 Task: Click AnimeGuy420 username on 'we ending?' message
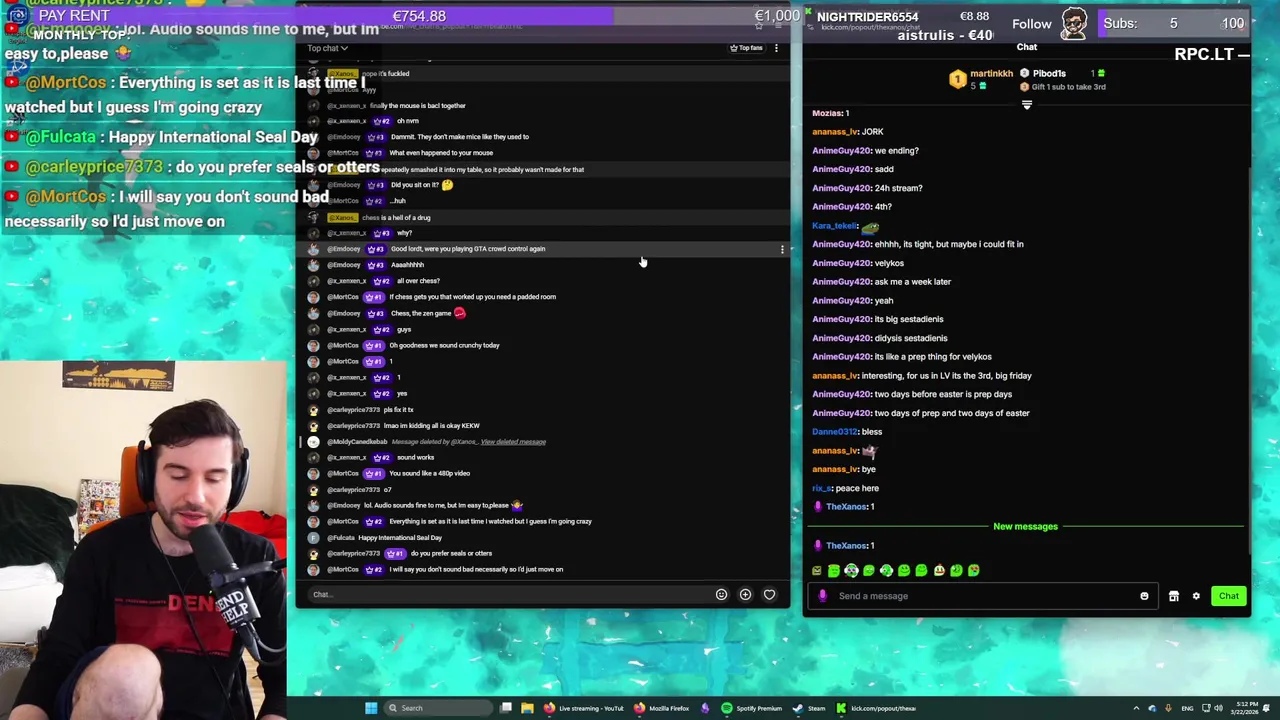tap(842, 151)
